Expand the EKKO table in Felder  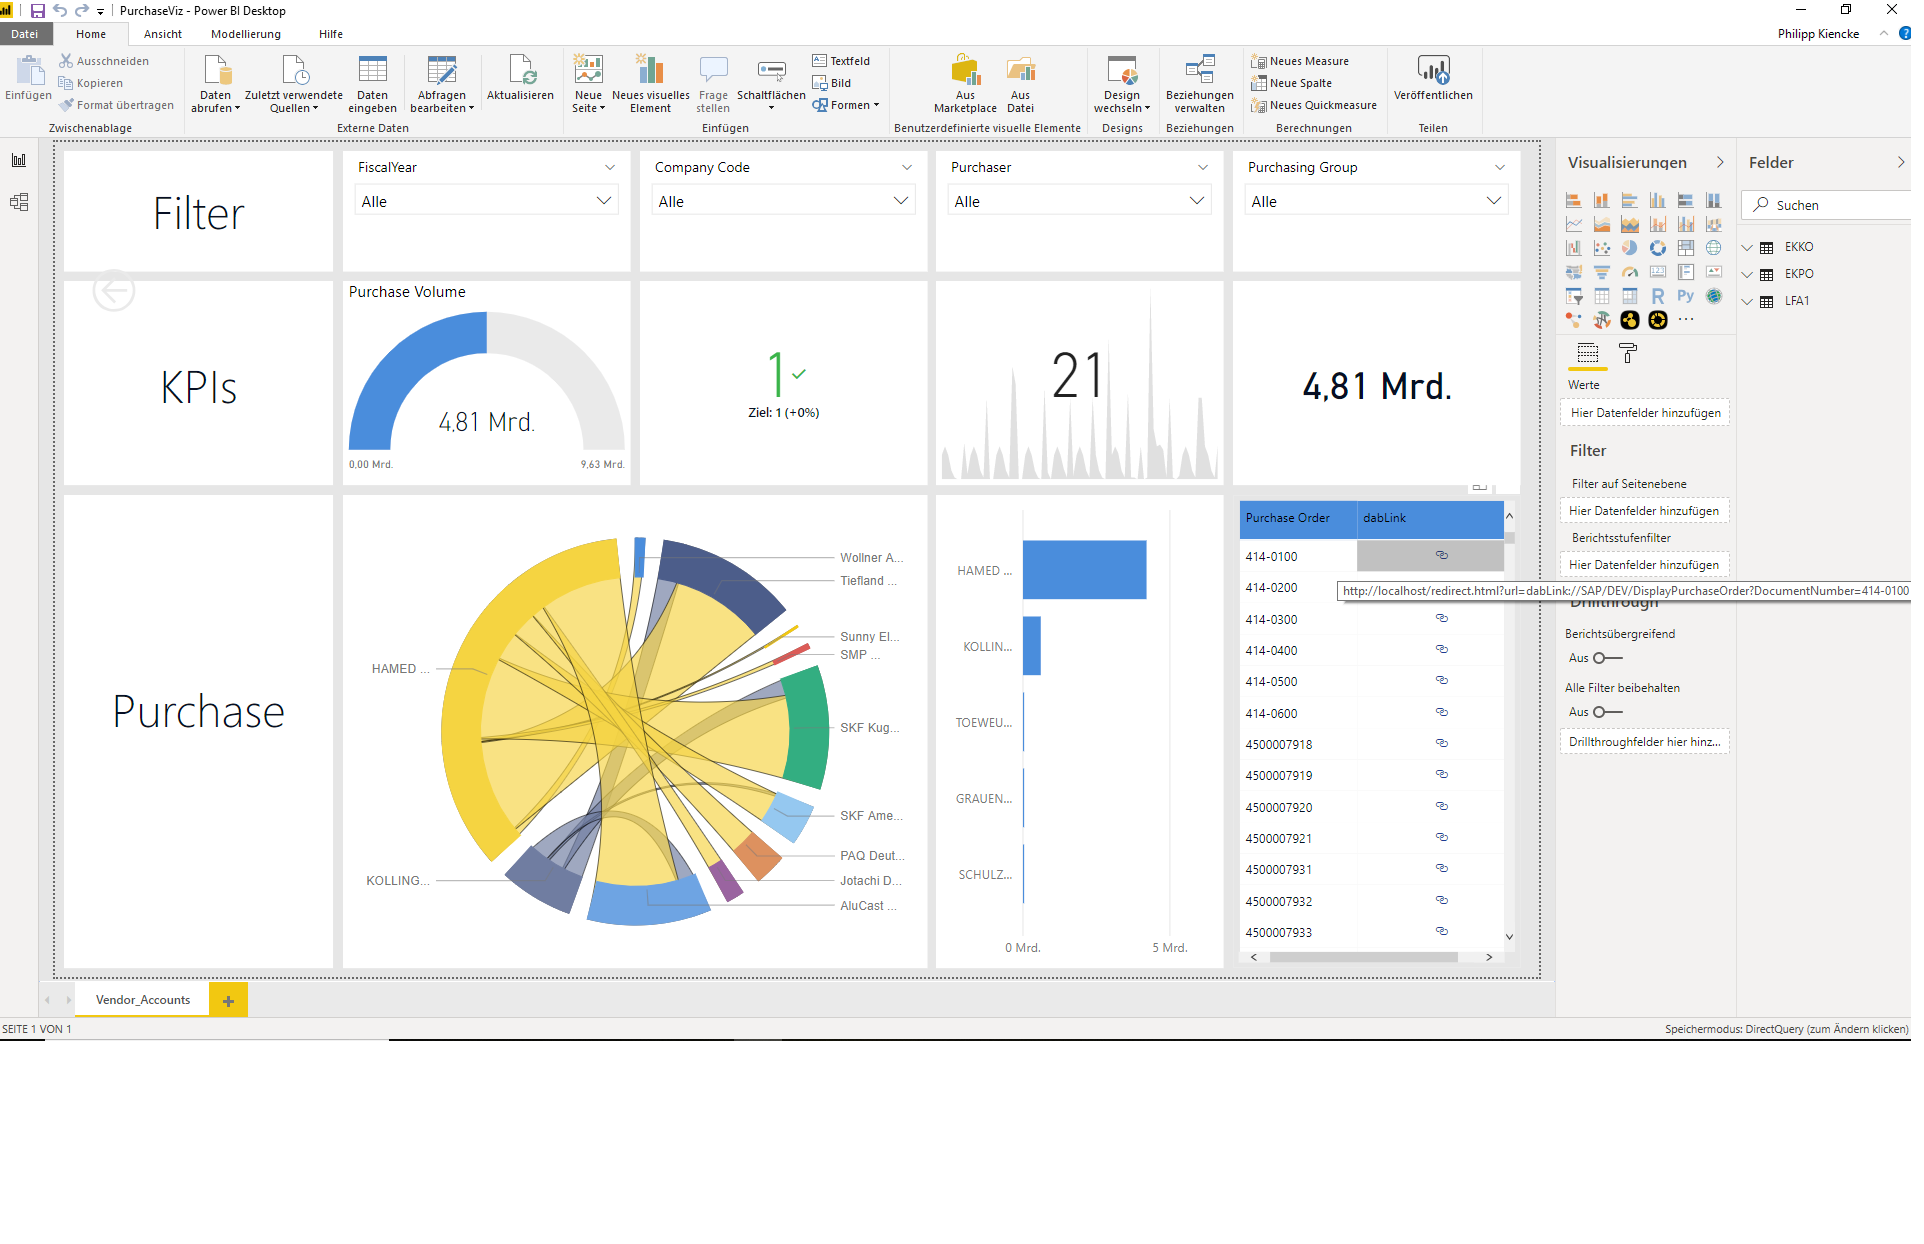(1748, 247)
